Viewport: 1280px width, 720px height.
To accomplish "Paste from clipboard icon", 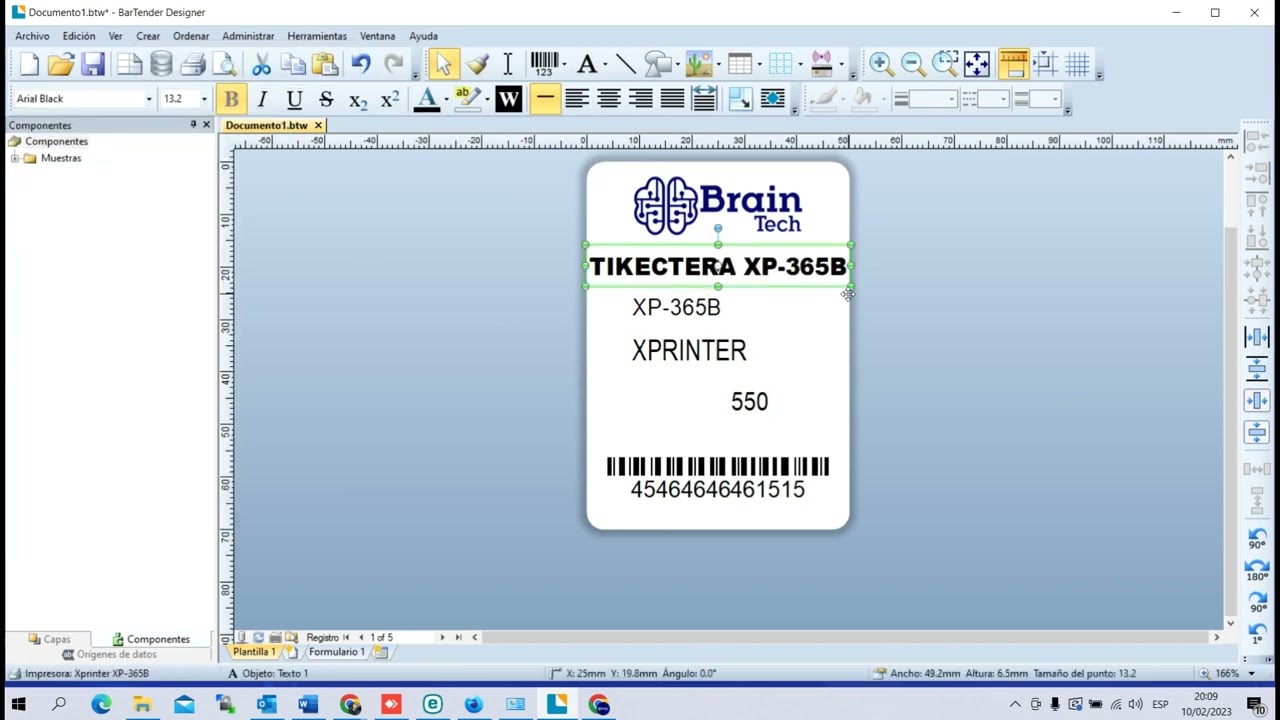I will (x=325, y=65).
